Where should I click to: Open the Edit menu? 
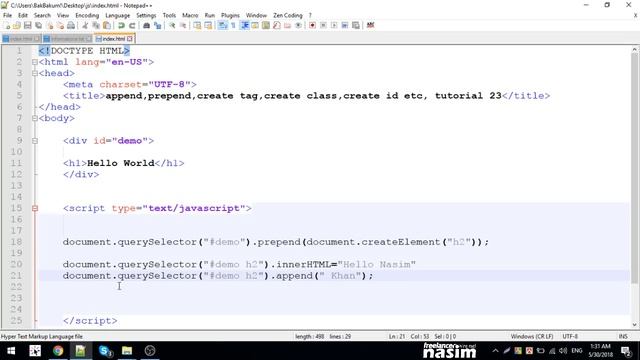pyautogui.click(x=23, y=15)
